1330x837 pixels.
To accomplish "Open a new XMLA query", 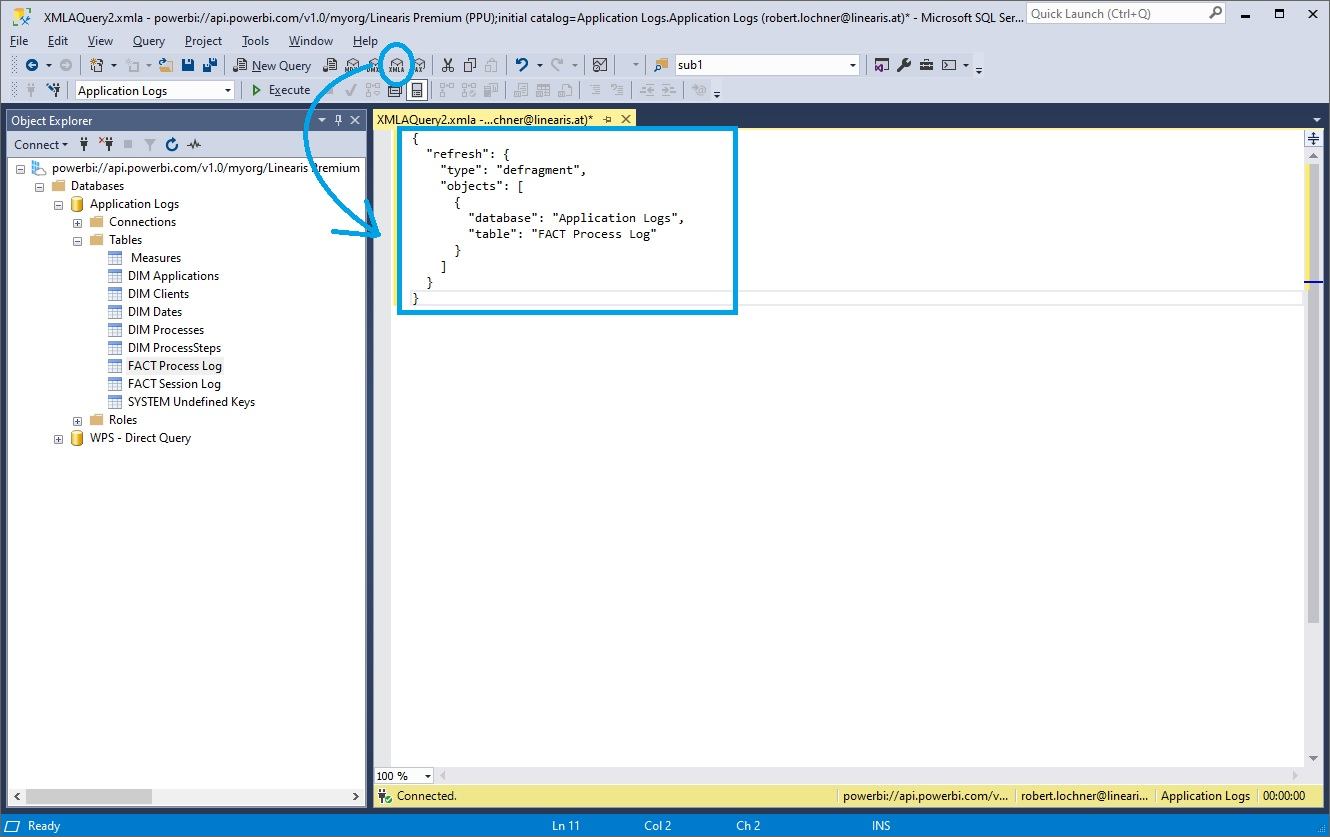I will pyautogui.click(x=397, y=64).
